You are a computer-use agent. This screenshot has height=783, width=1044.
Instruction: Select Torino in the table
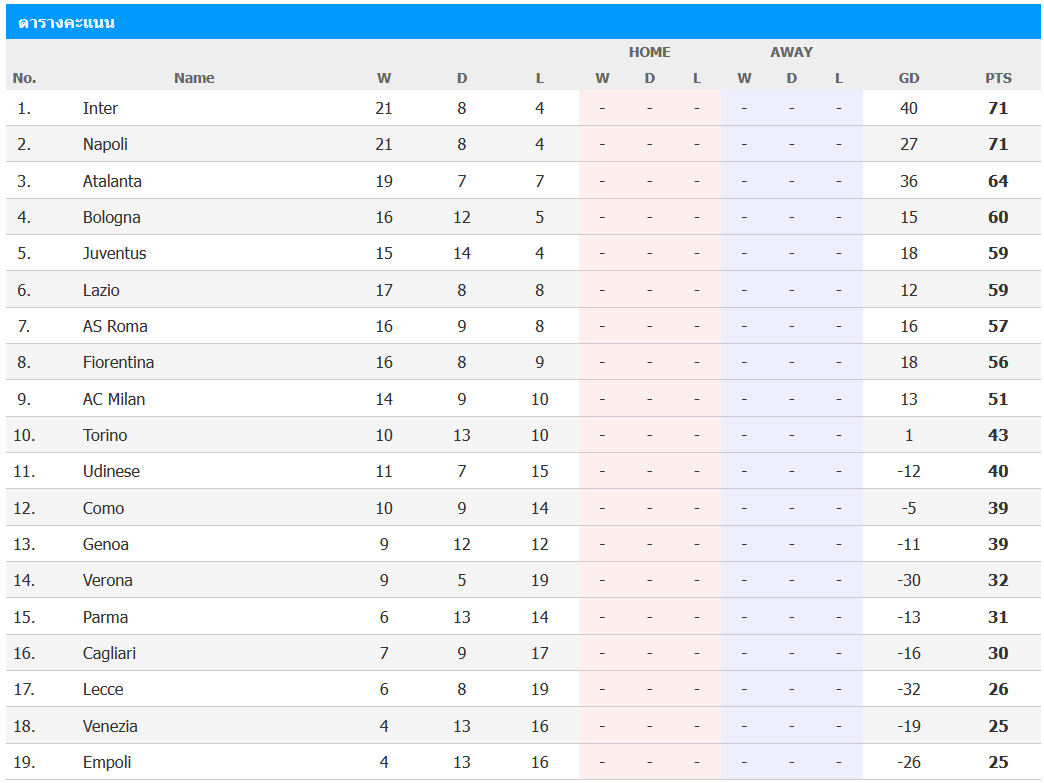pos(105,435)
